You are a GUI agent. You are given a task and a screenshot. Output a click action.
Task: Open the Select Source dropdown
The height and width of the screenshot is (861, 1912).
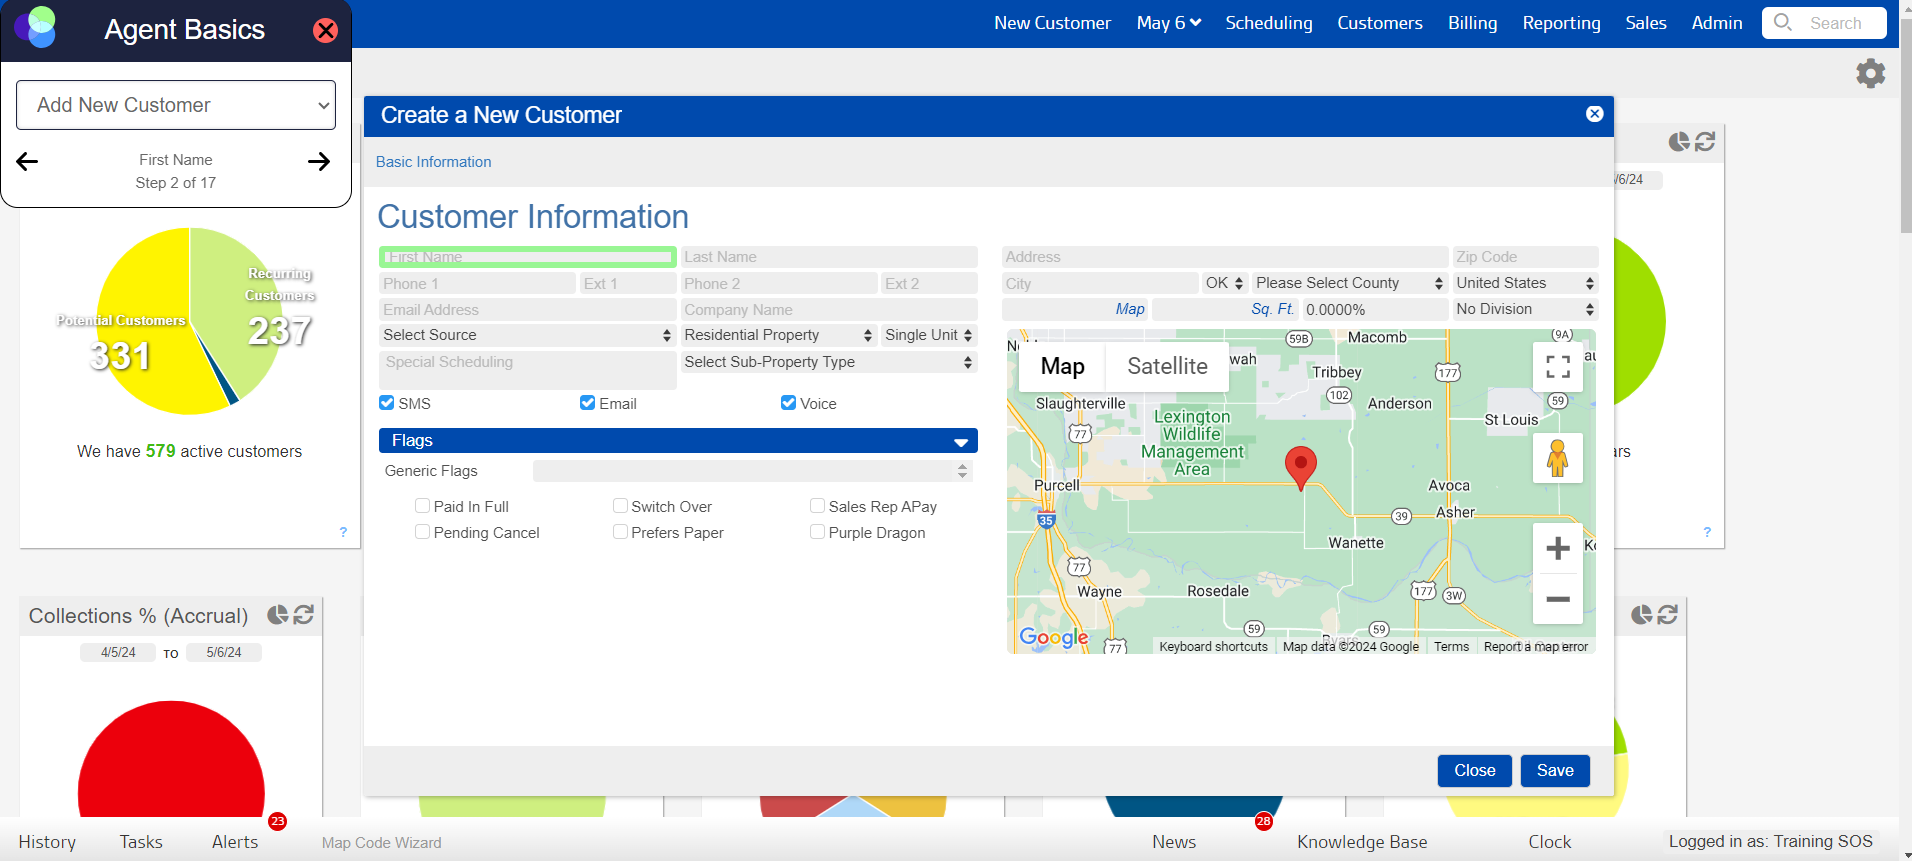click(527, 335)
